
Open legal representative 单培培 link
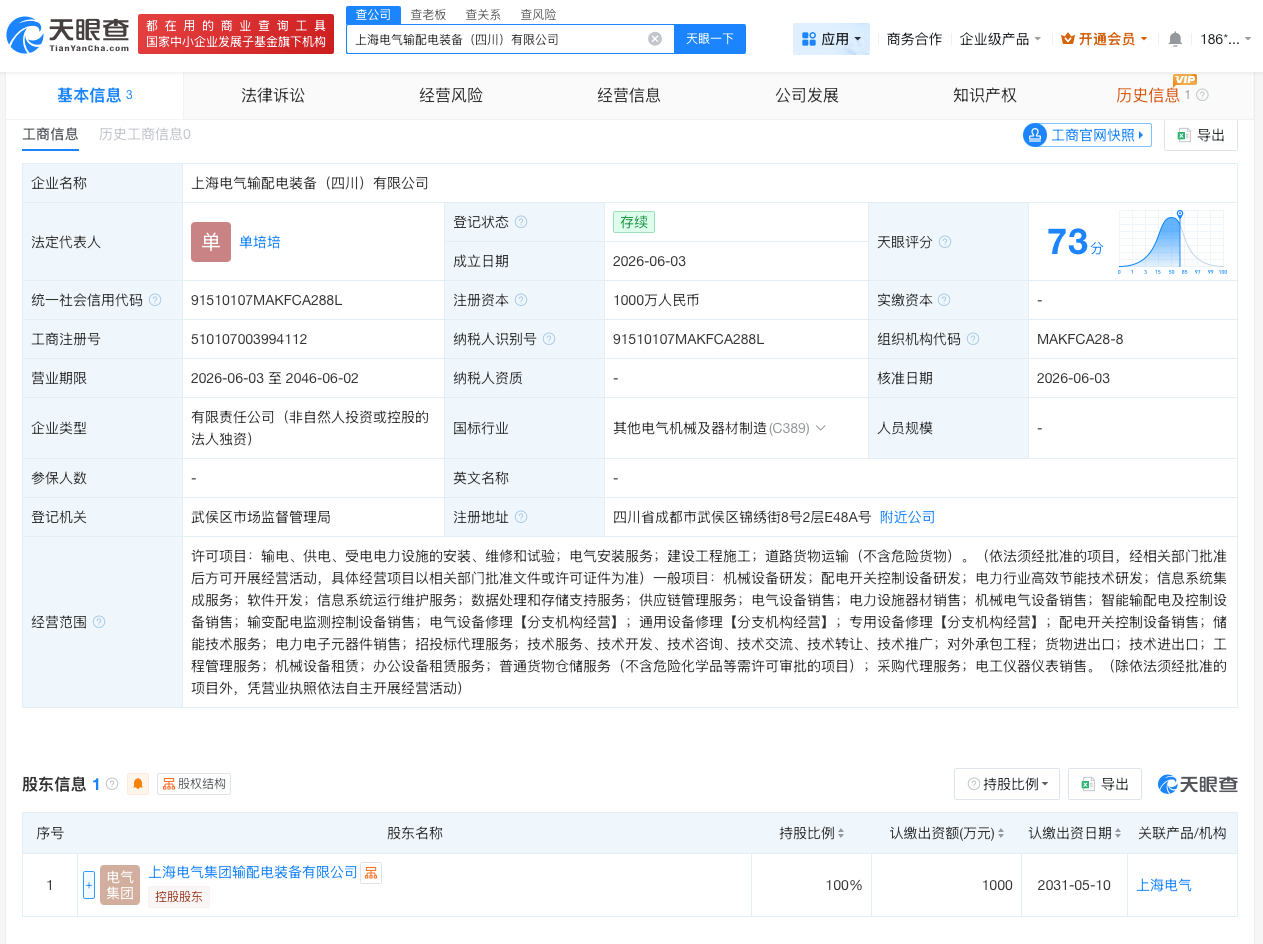point(260,242)
